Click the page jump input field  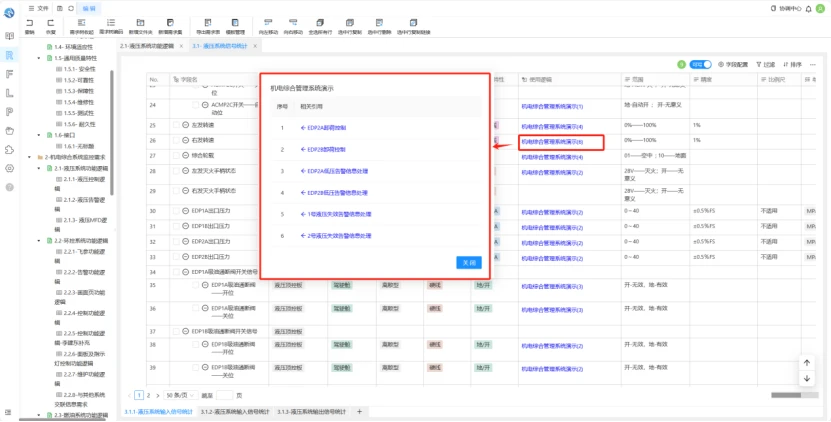click(225, 395)
